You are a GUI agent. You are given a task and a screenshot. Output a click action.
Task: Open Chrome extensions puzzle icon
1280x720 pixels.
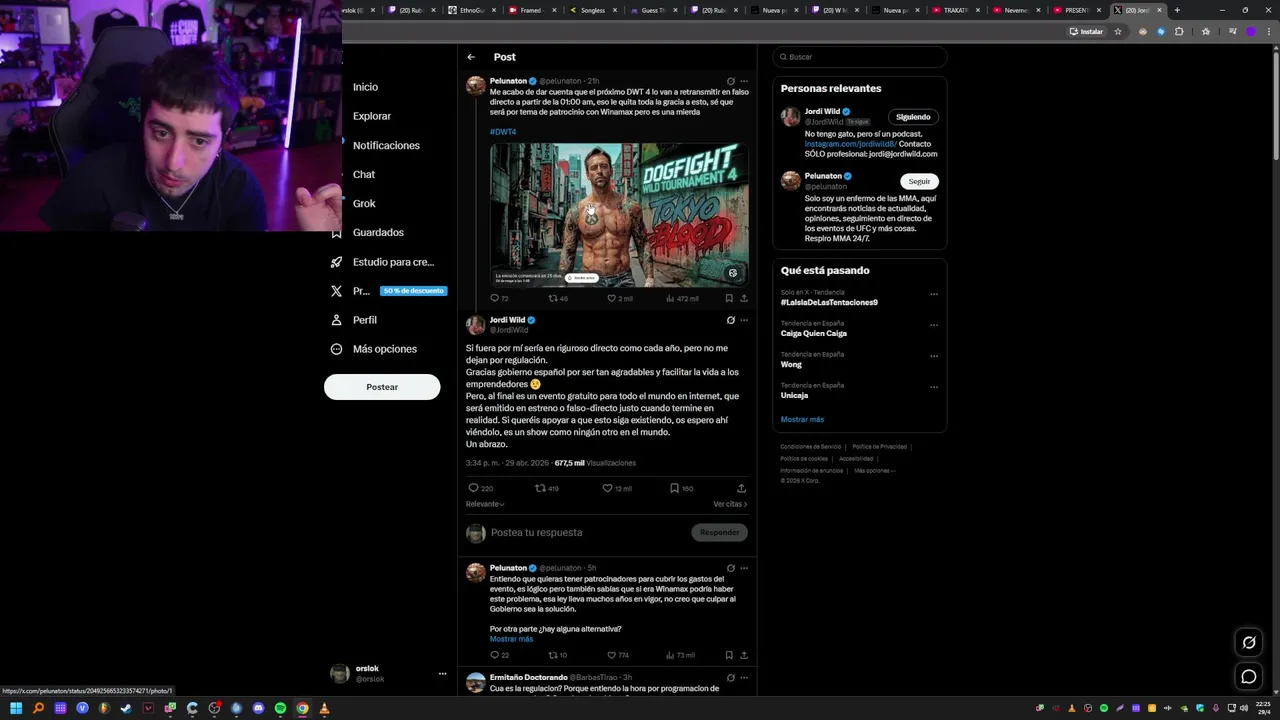coord(1179,31)
